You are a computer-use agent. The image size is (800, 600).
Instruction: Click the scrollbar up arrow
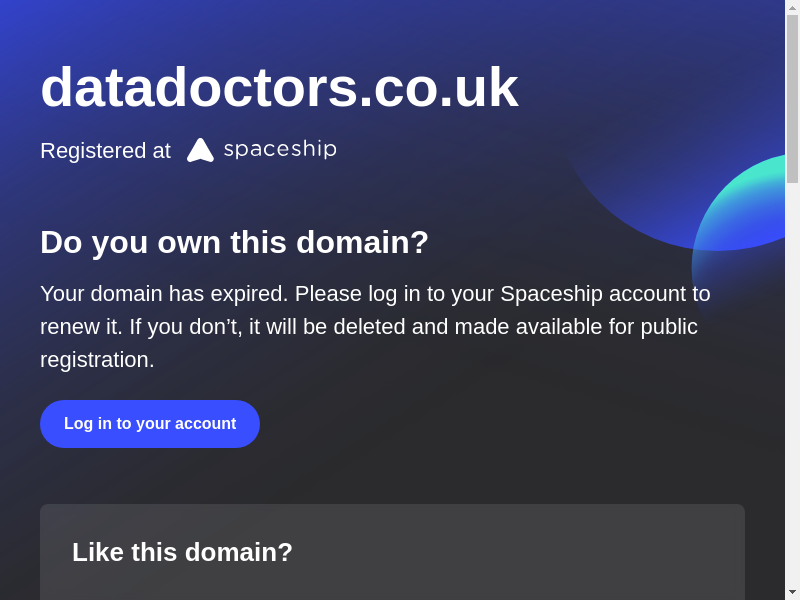pos(792,7)
